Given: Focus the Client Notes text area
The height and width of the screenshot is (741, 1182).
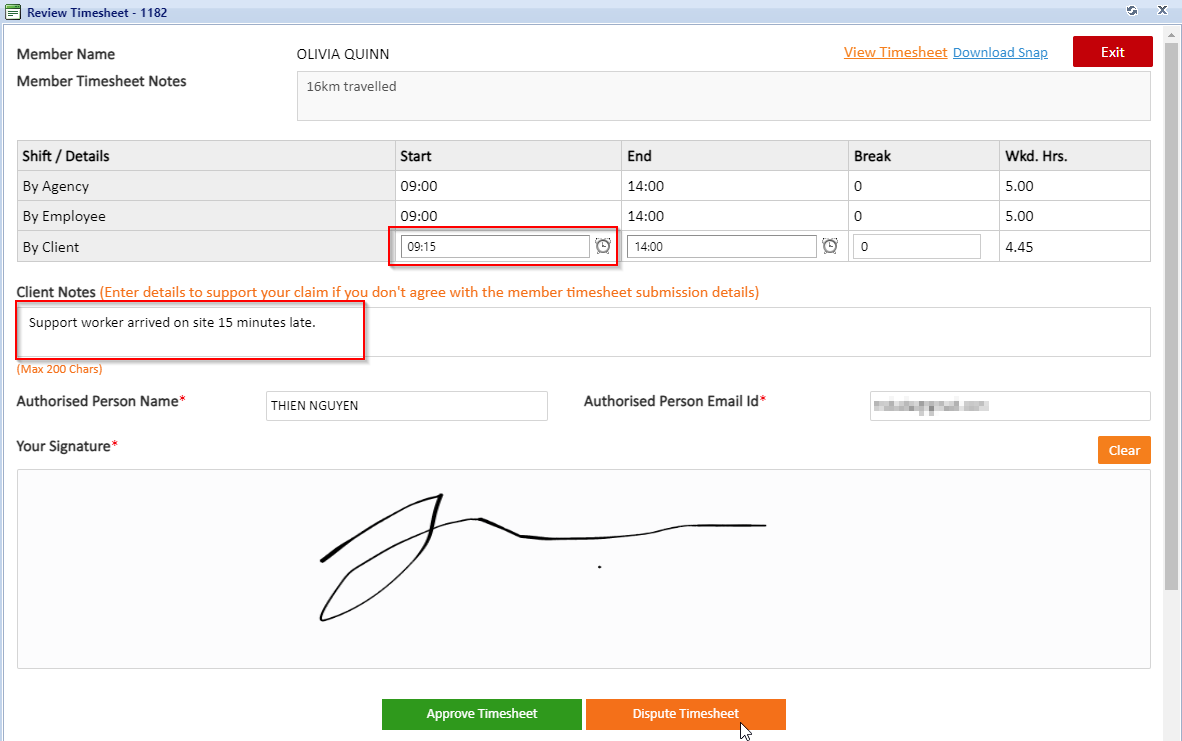Looking at the screenshot, I should click(x=583, y=332).
